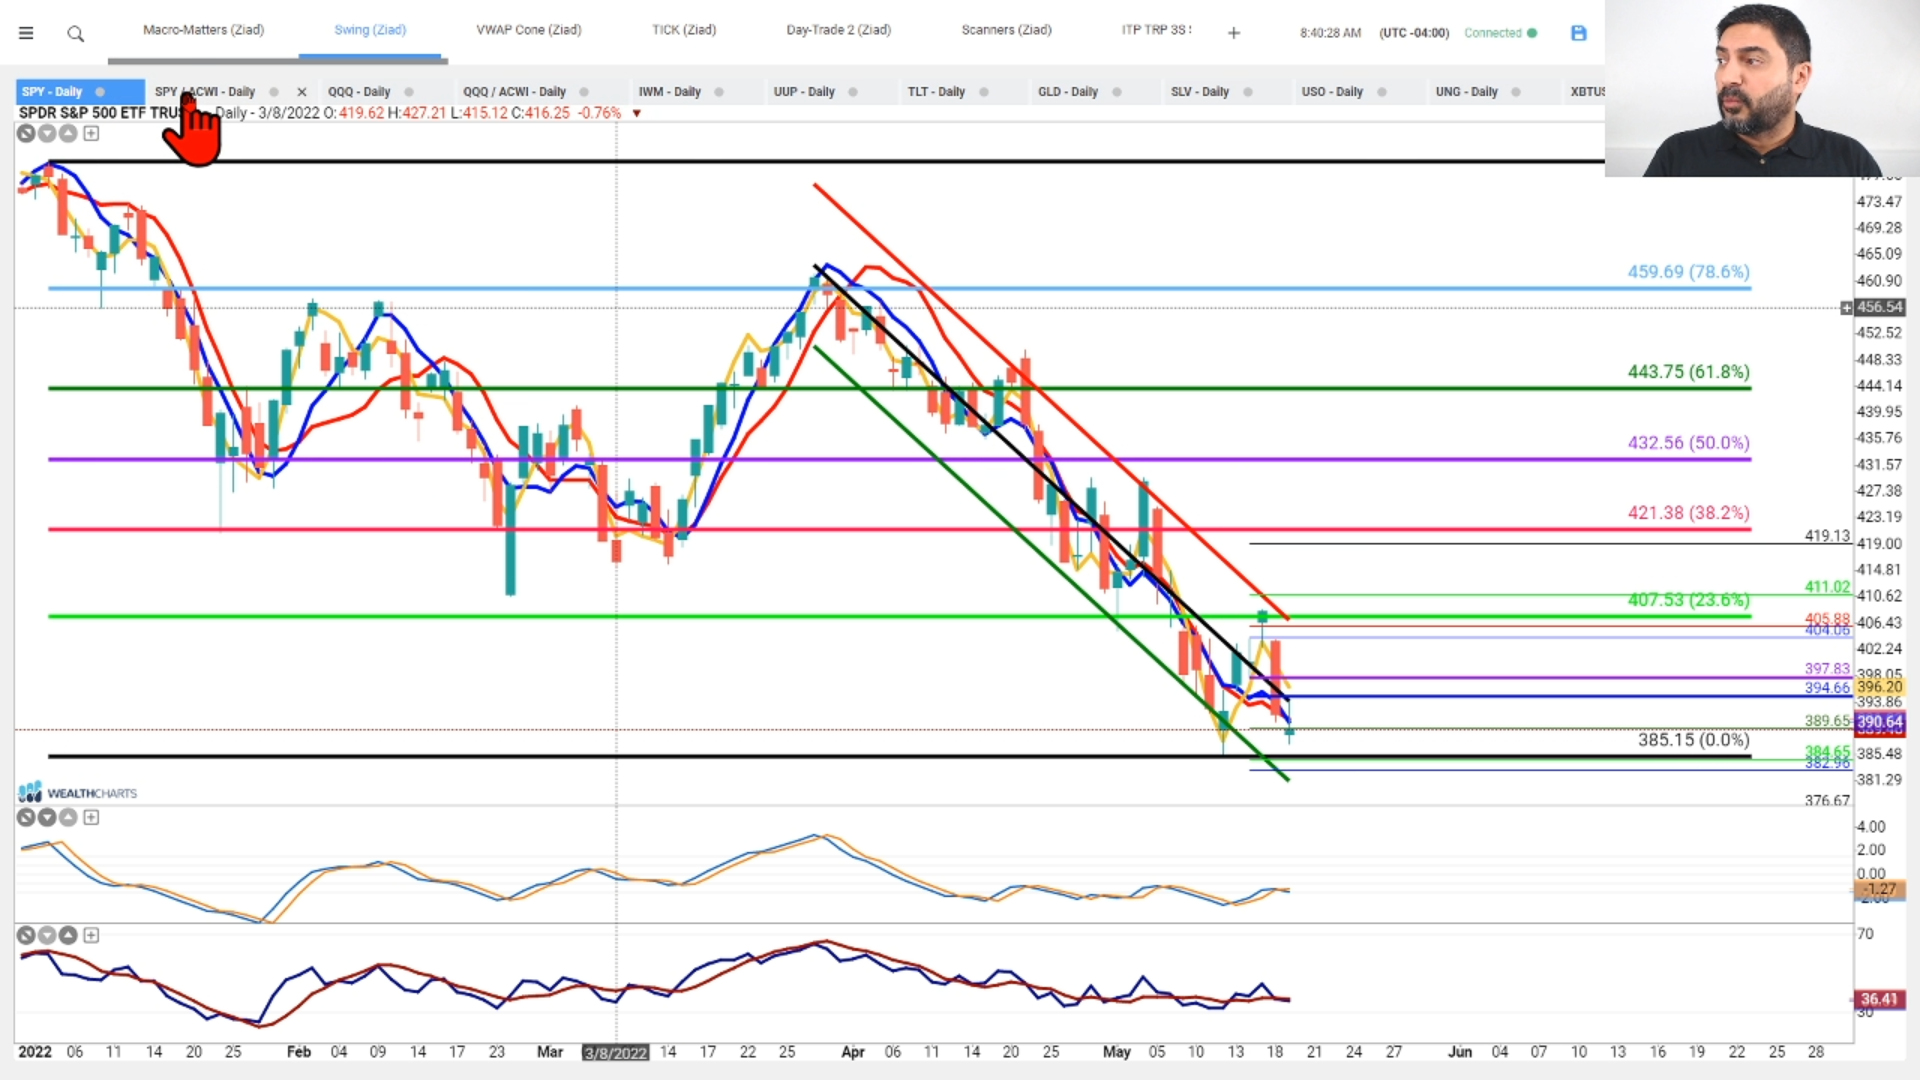The height and width of the screenshot is (1080, 1920).
Task: Move the price chart pane up
Action: coord(68,133)
